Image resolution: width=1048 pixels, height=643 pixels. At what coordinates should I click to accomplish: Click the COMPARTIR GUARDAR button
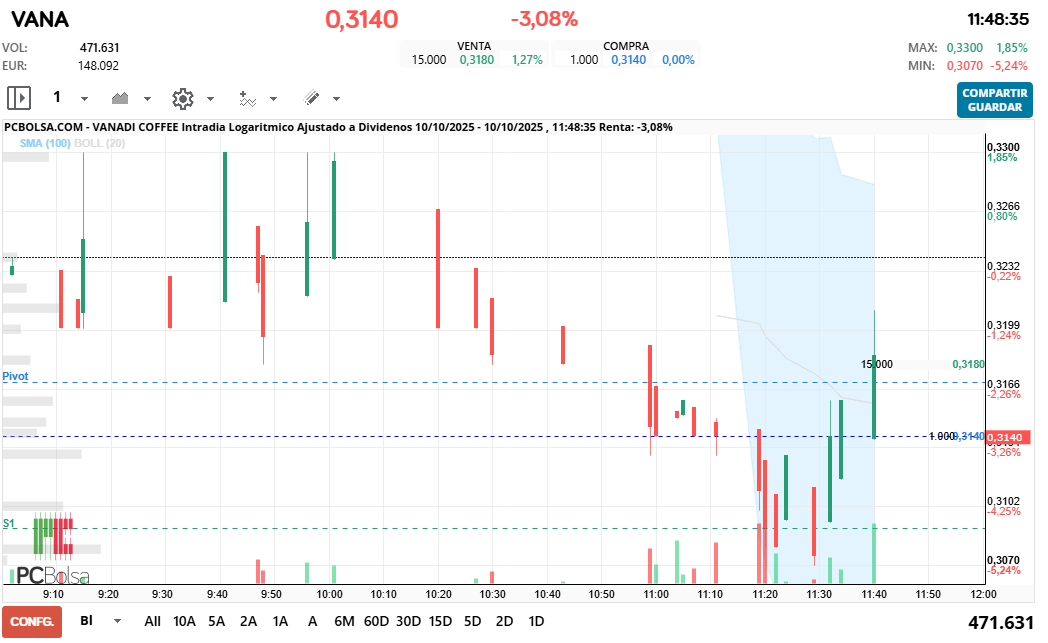[x=995, y=100]
